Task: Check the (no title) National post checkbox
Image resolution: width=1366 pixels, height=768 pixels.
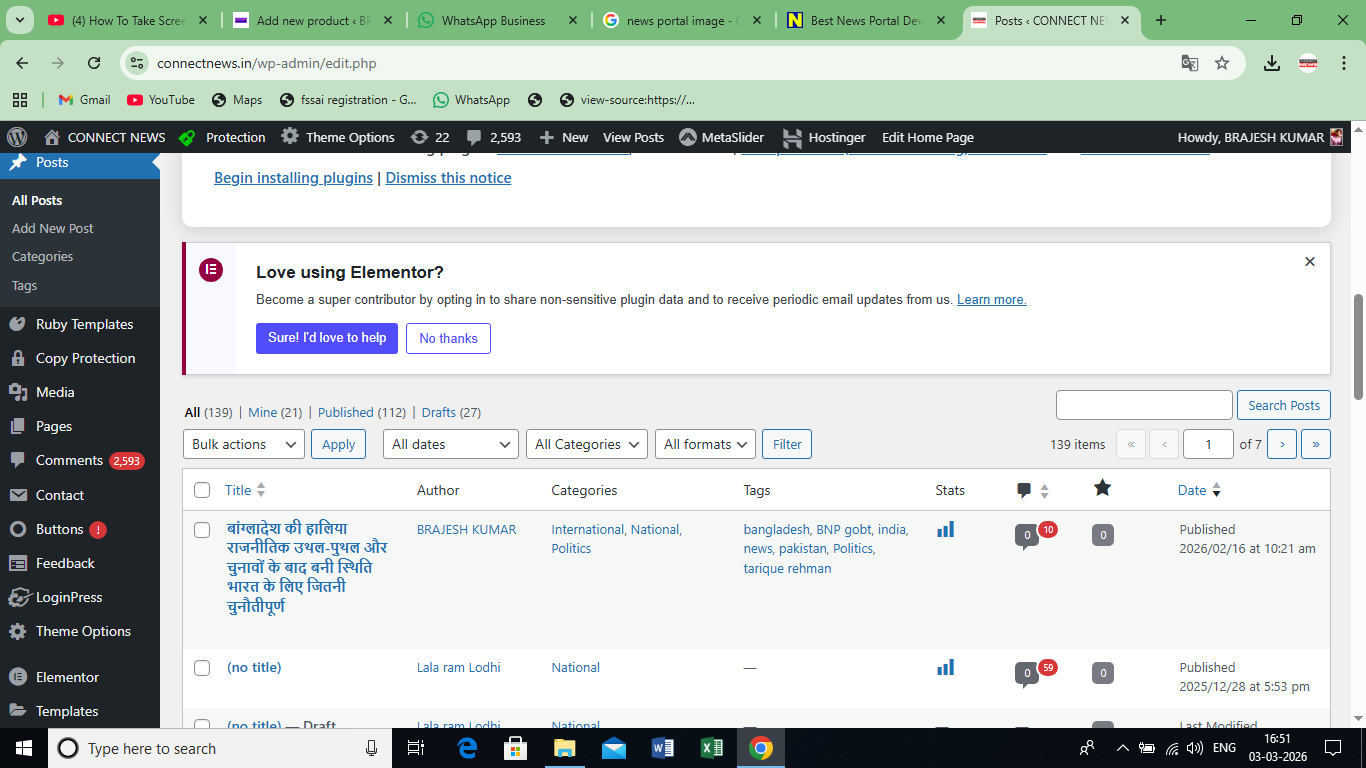Action: coord(202,668)
